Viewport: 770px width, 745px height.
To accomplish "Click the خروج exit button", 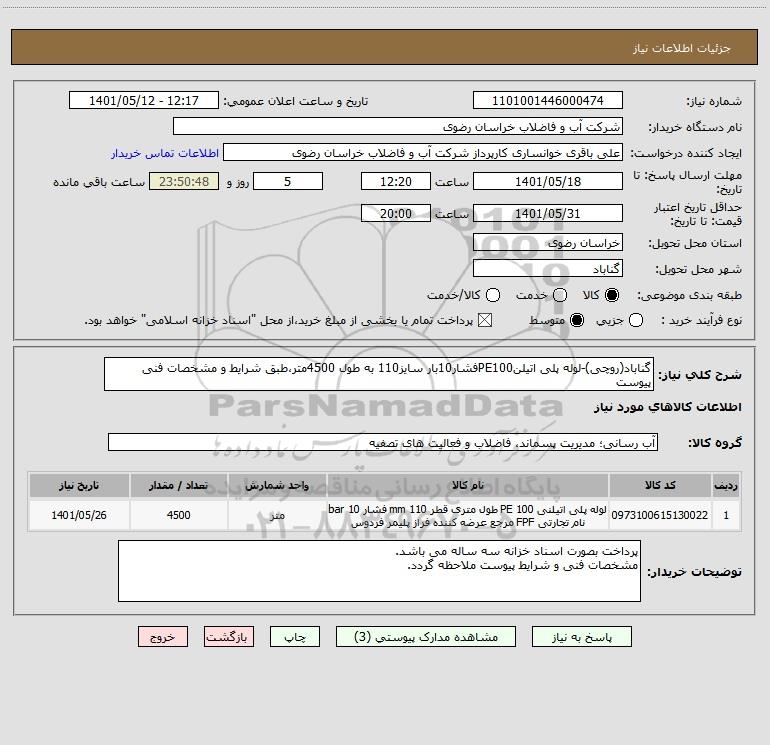I will click(163, 636).
